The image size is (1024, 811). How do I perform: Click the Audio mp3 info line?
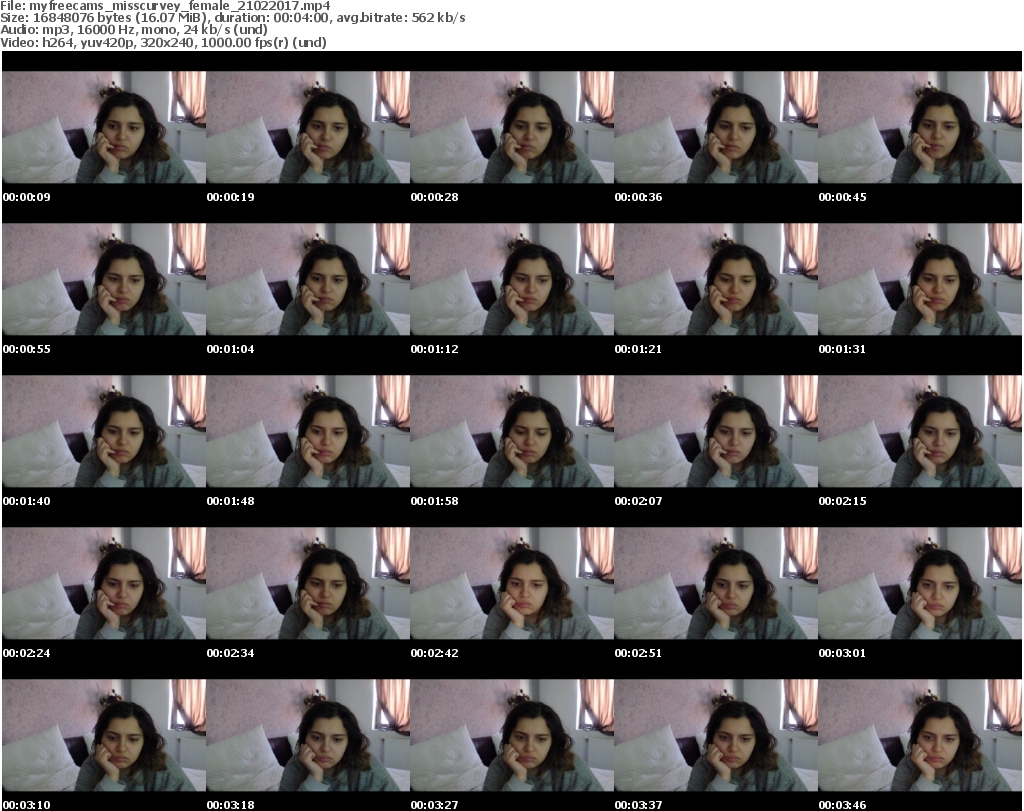[x=134, y=30]
